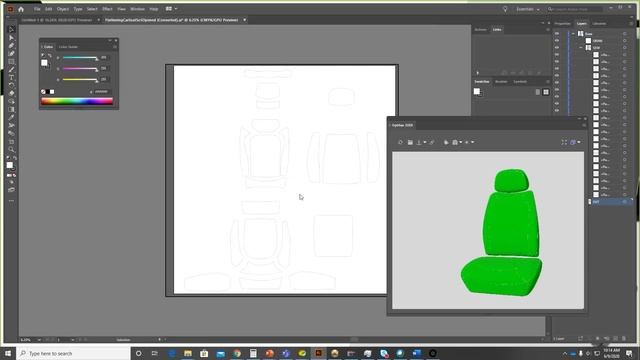This screenshot has height=360, width=640.
Task: Open the Effect menu
Action: pos(107,9)
